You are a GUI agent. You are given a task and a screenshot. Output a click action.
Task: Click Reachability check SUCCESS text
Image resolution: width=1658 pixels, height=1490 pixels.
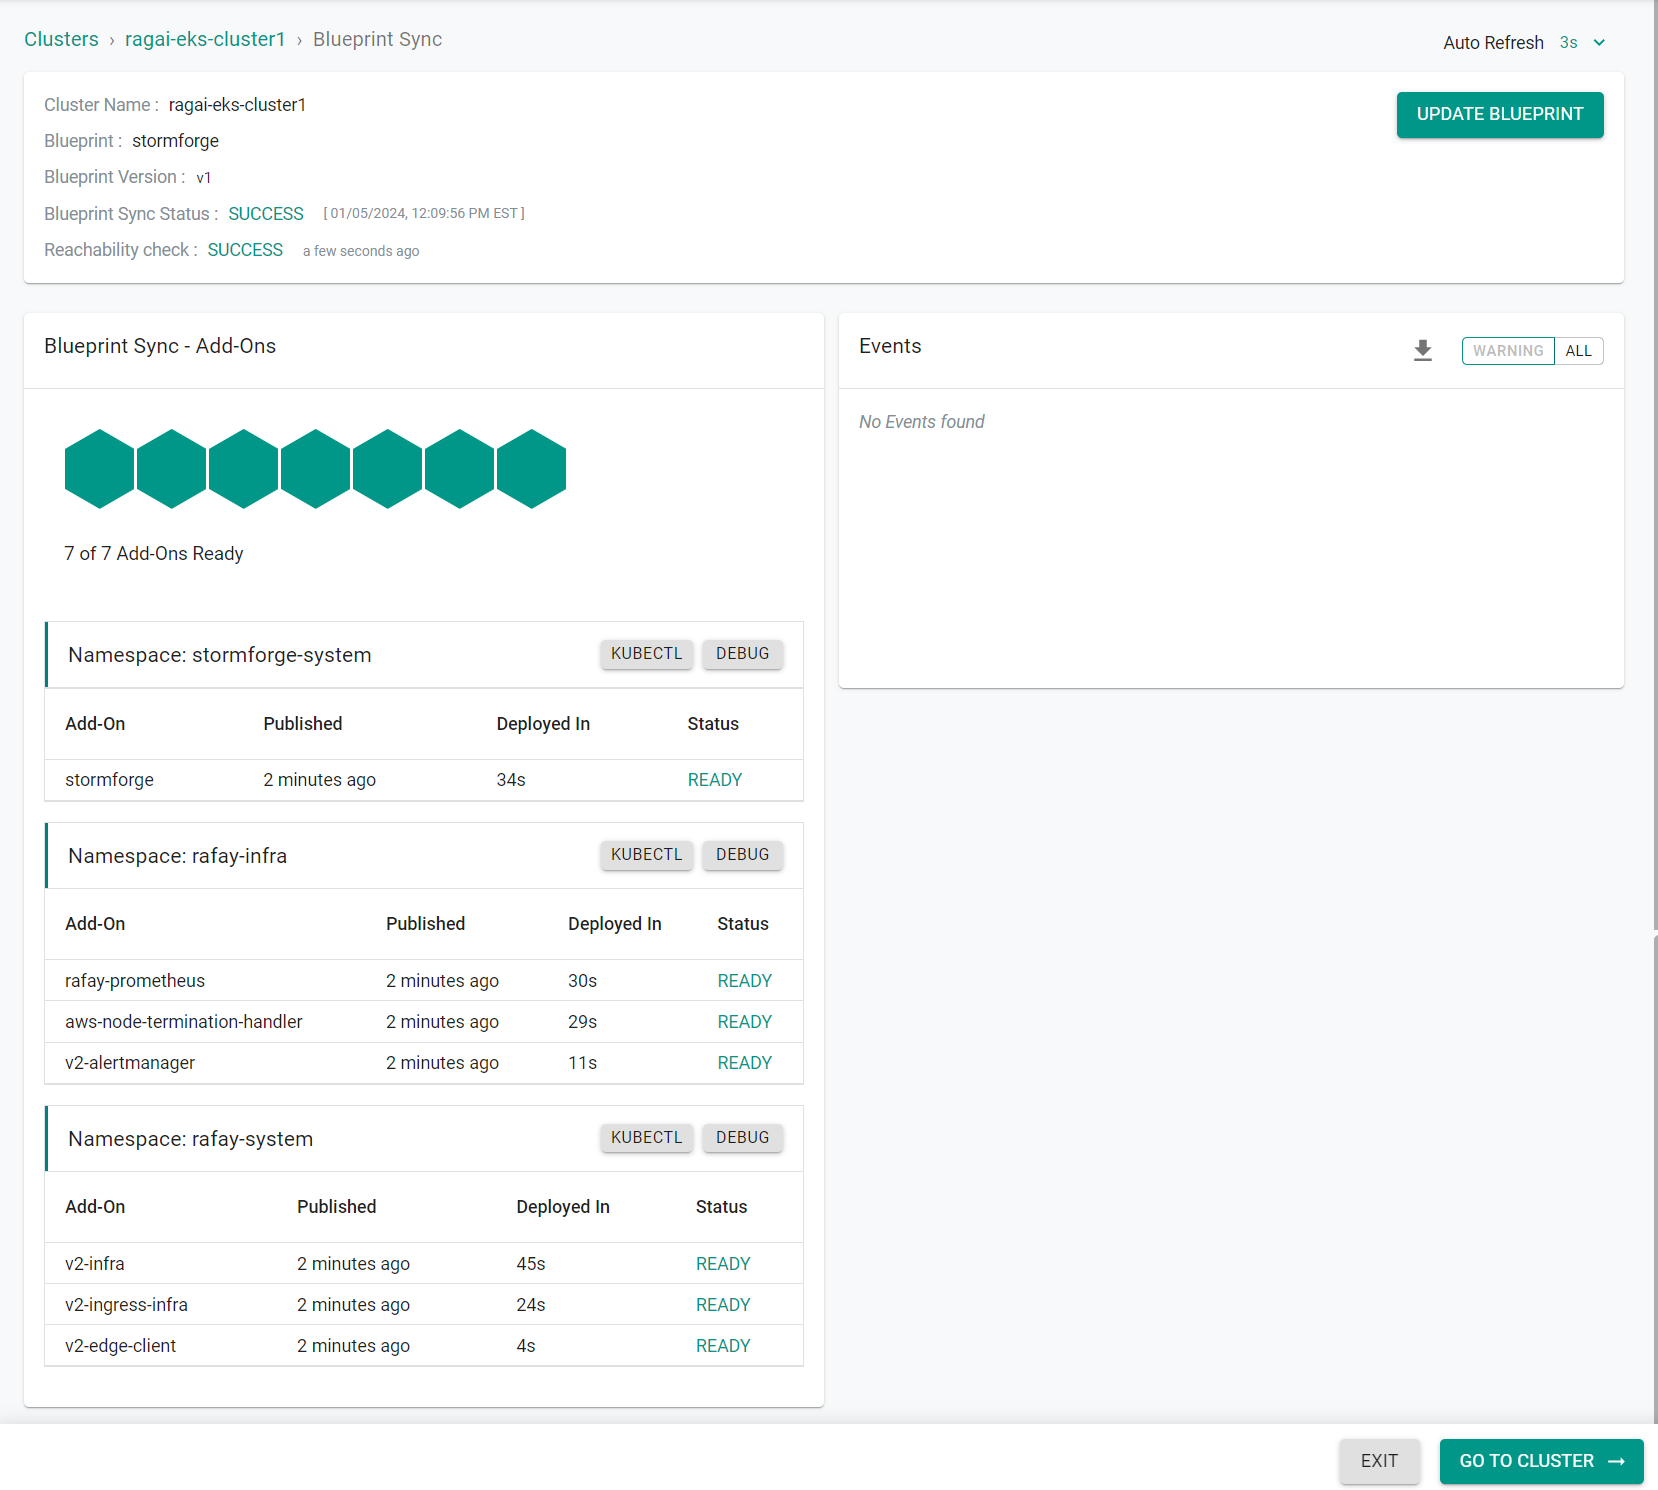(245, 250)
